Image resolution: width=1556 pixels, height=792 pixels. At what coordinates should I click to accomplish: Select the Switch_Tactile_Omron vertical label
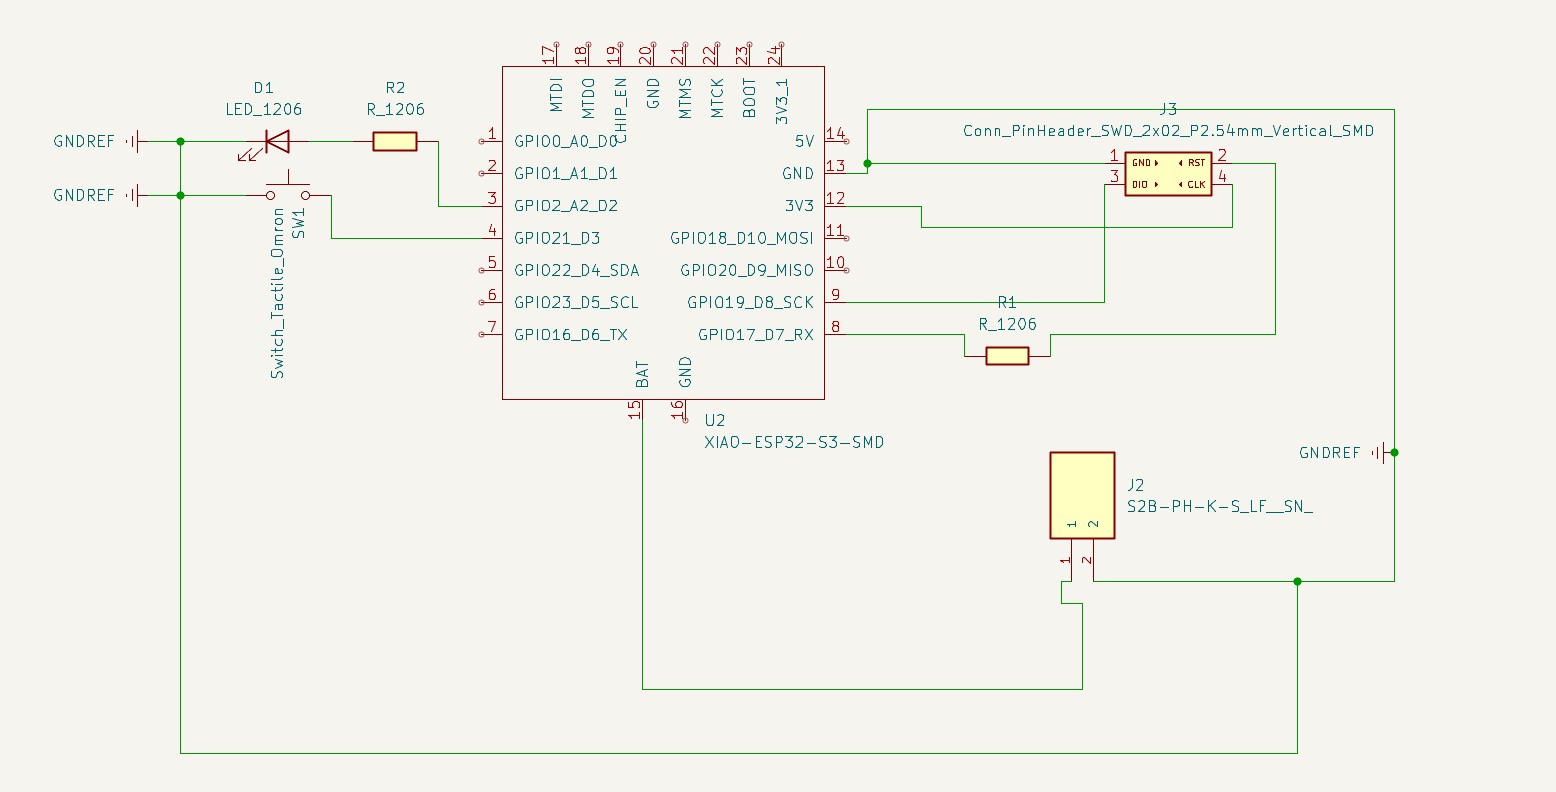click(278, 293)
